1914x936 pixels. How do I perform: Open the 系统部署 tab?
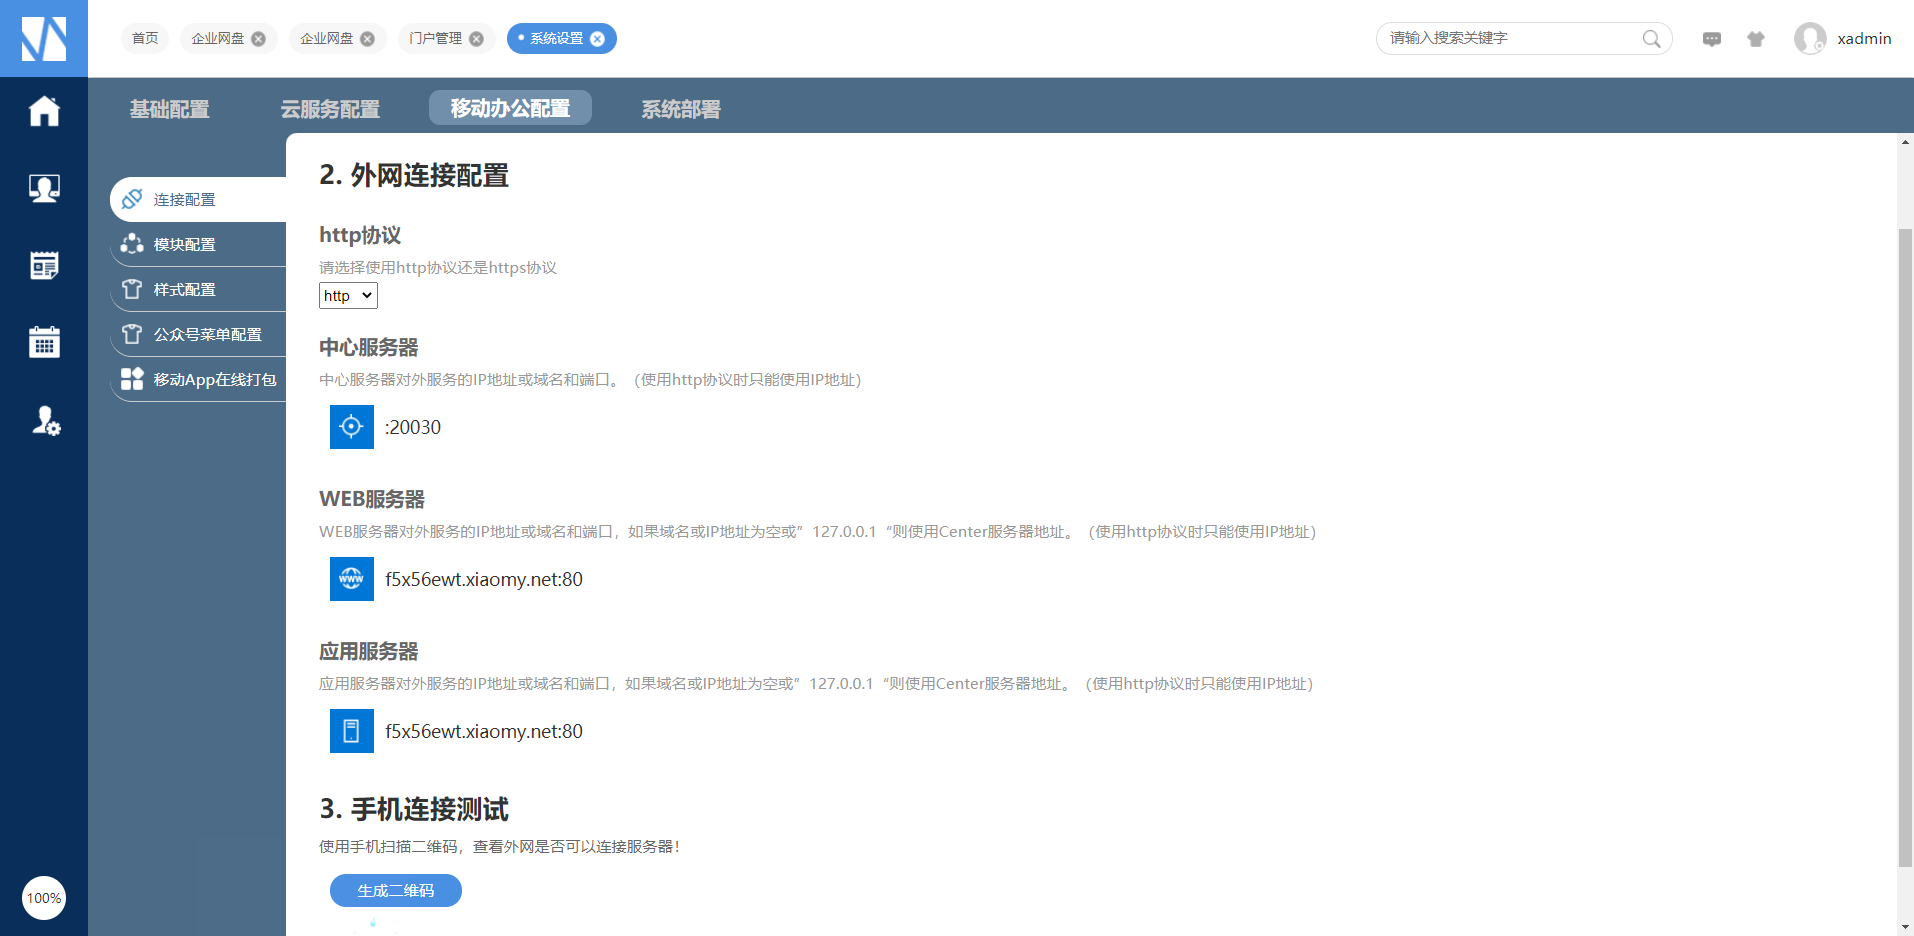(x=681, y=109)
